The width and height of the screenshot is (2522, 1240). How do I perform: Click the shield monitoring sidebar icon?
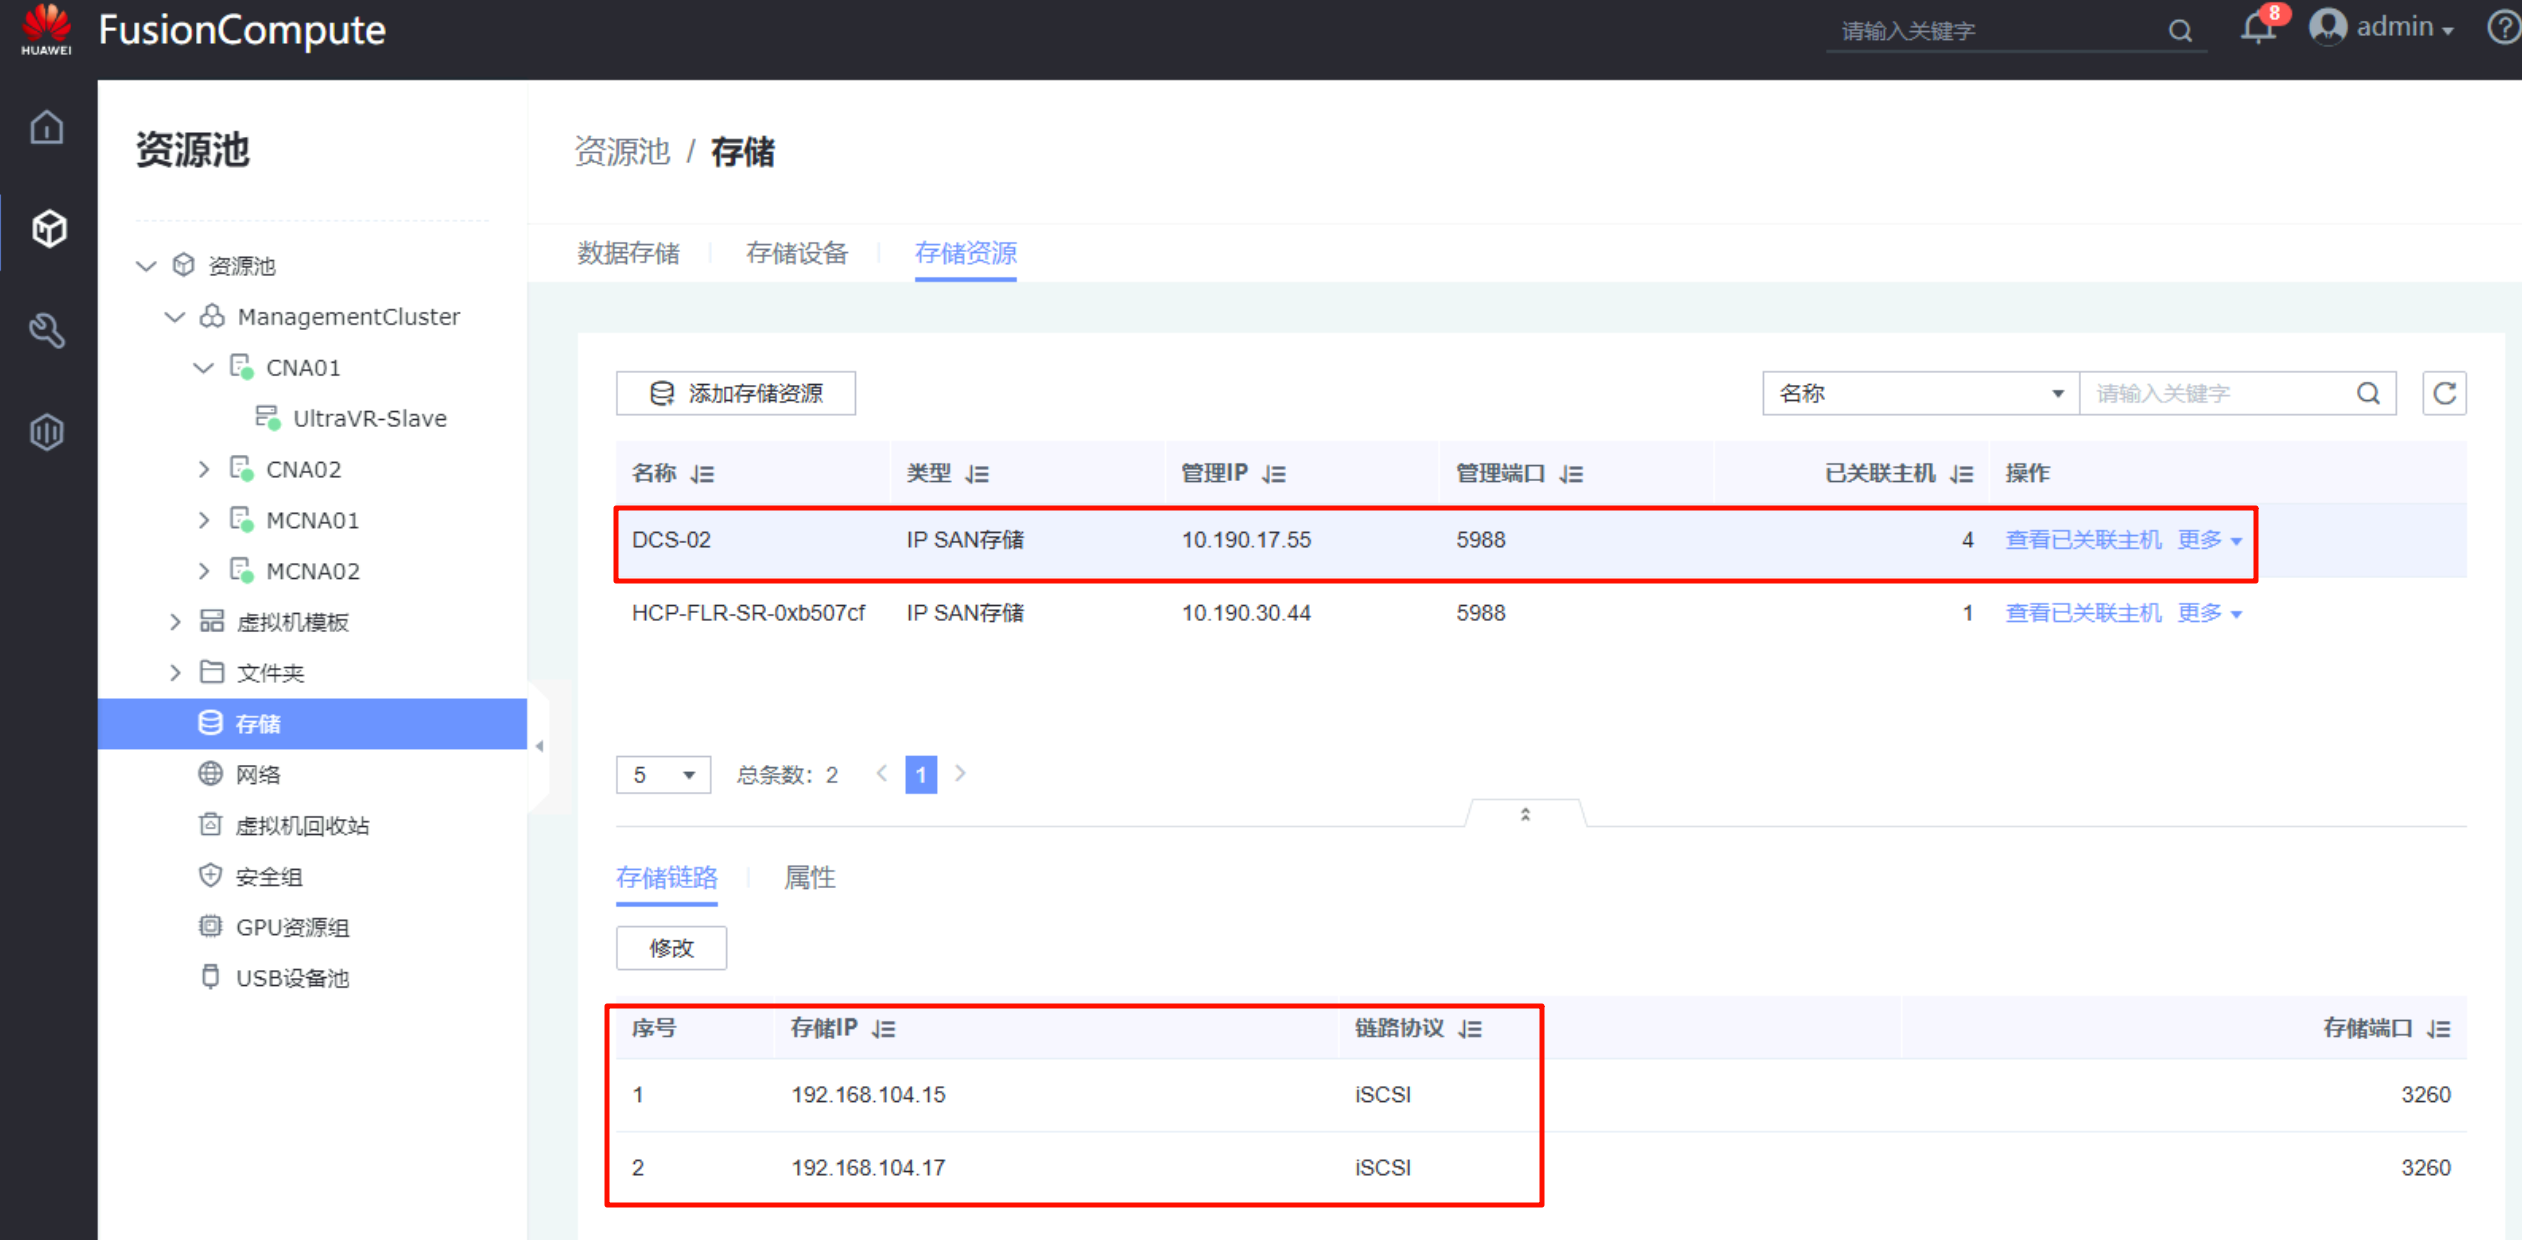47,432
